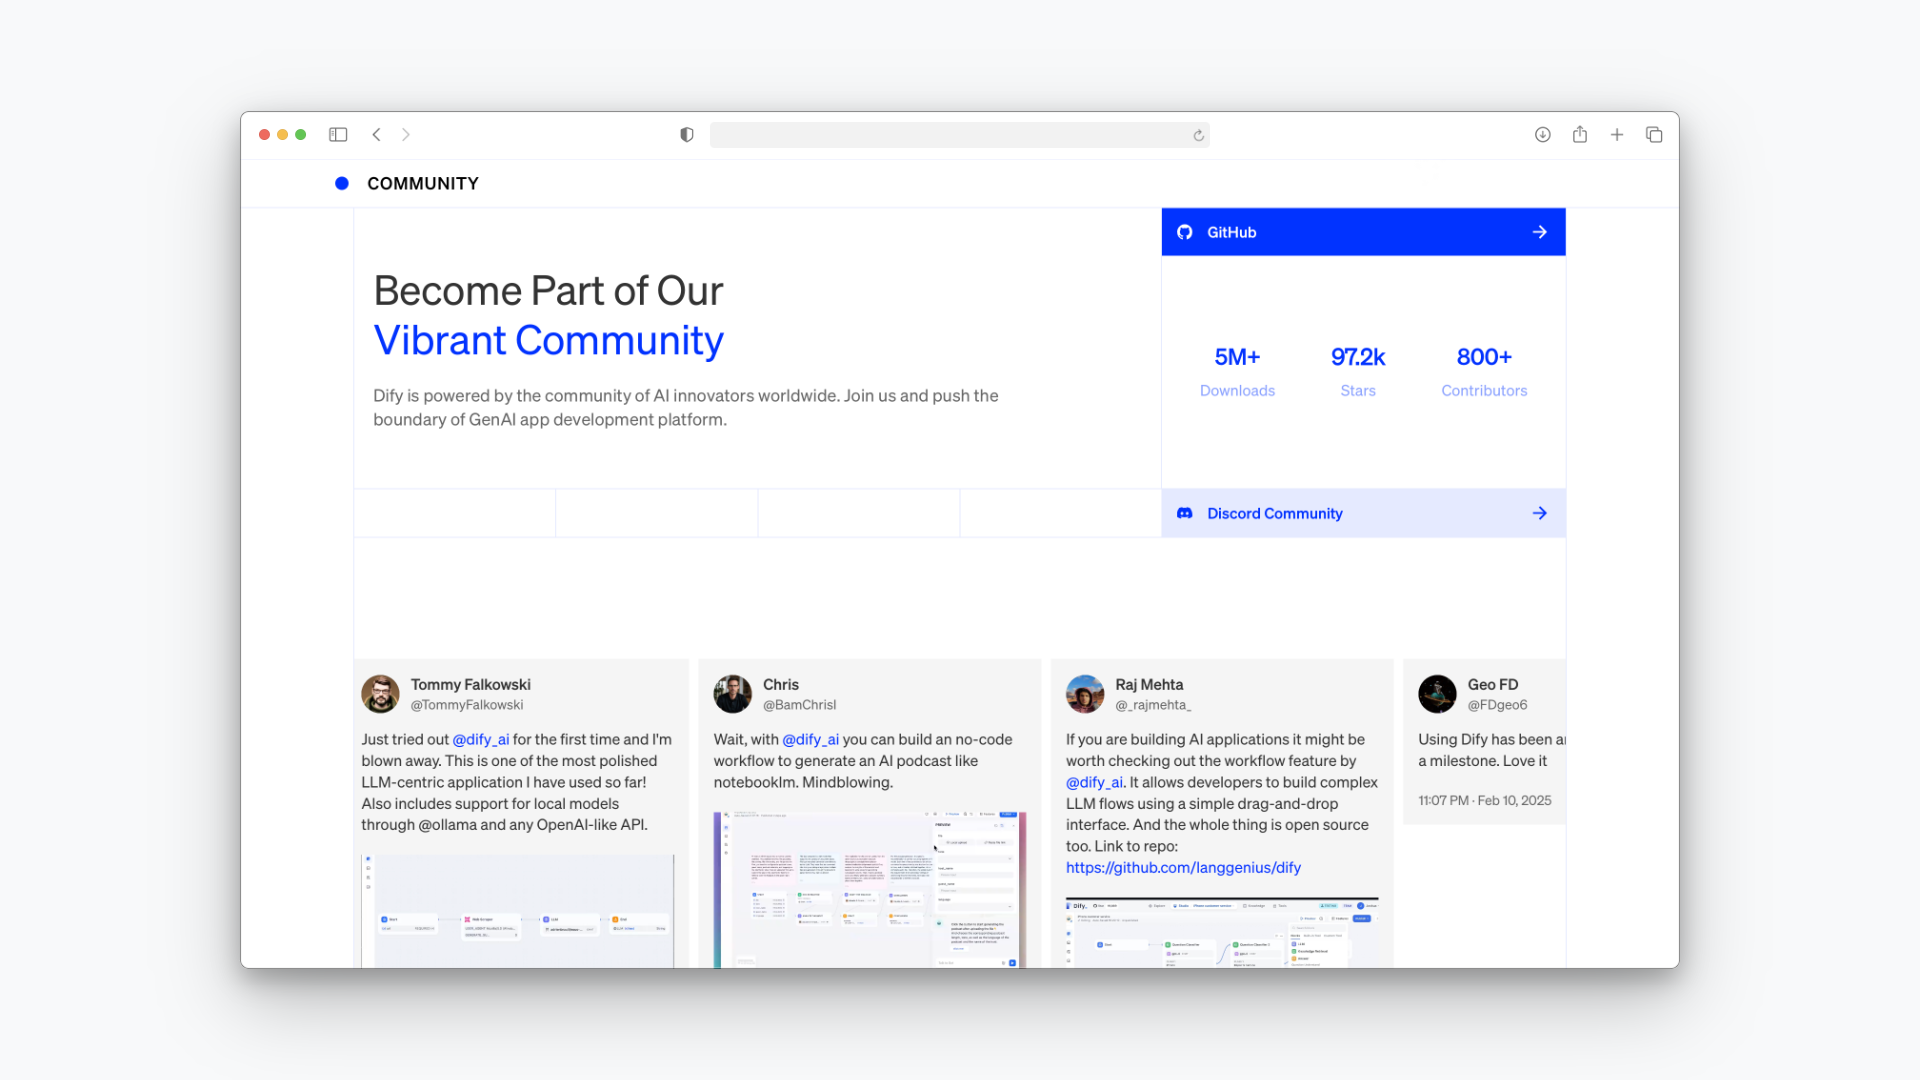Select the 5M+ Downloads stat
Viewport: 1920px width, 1080px height.
(x=1237, y=372)
